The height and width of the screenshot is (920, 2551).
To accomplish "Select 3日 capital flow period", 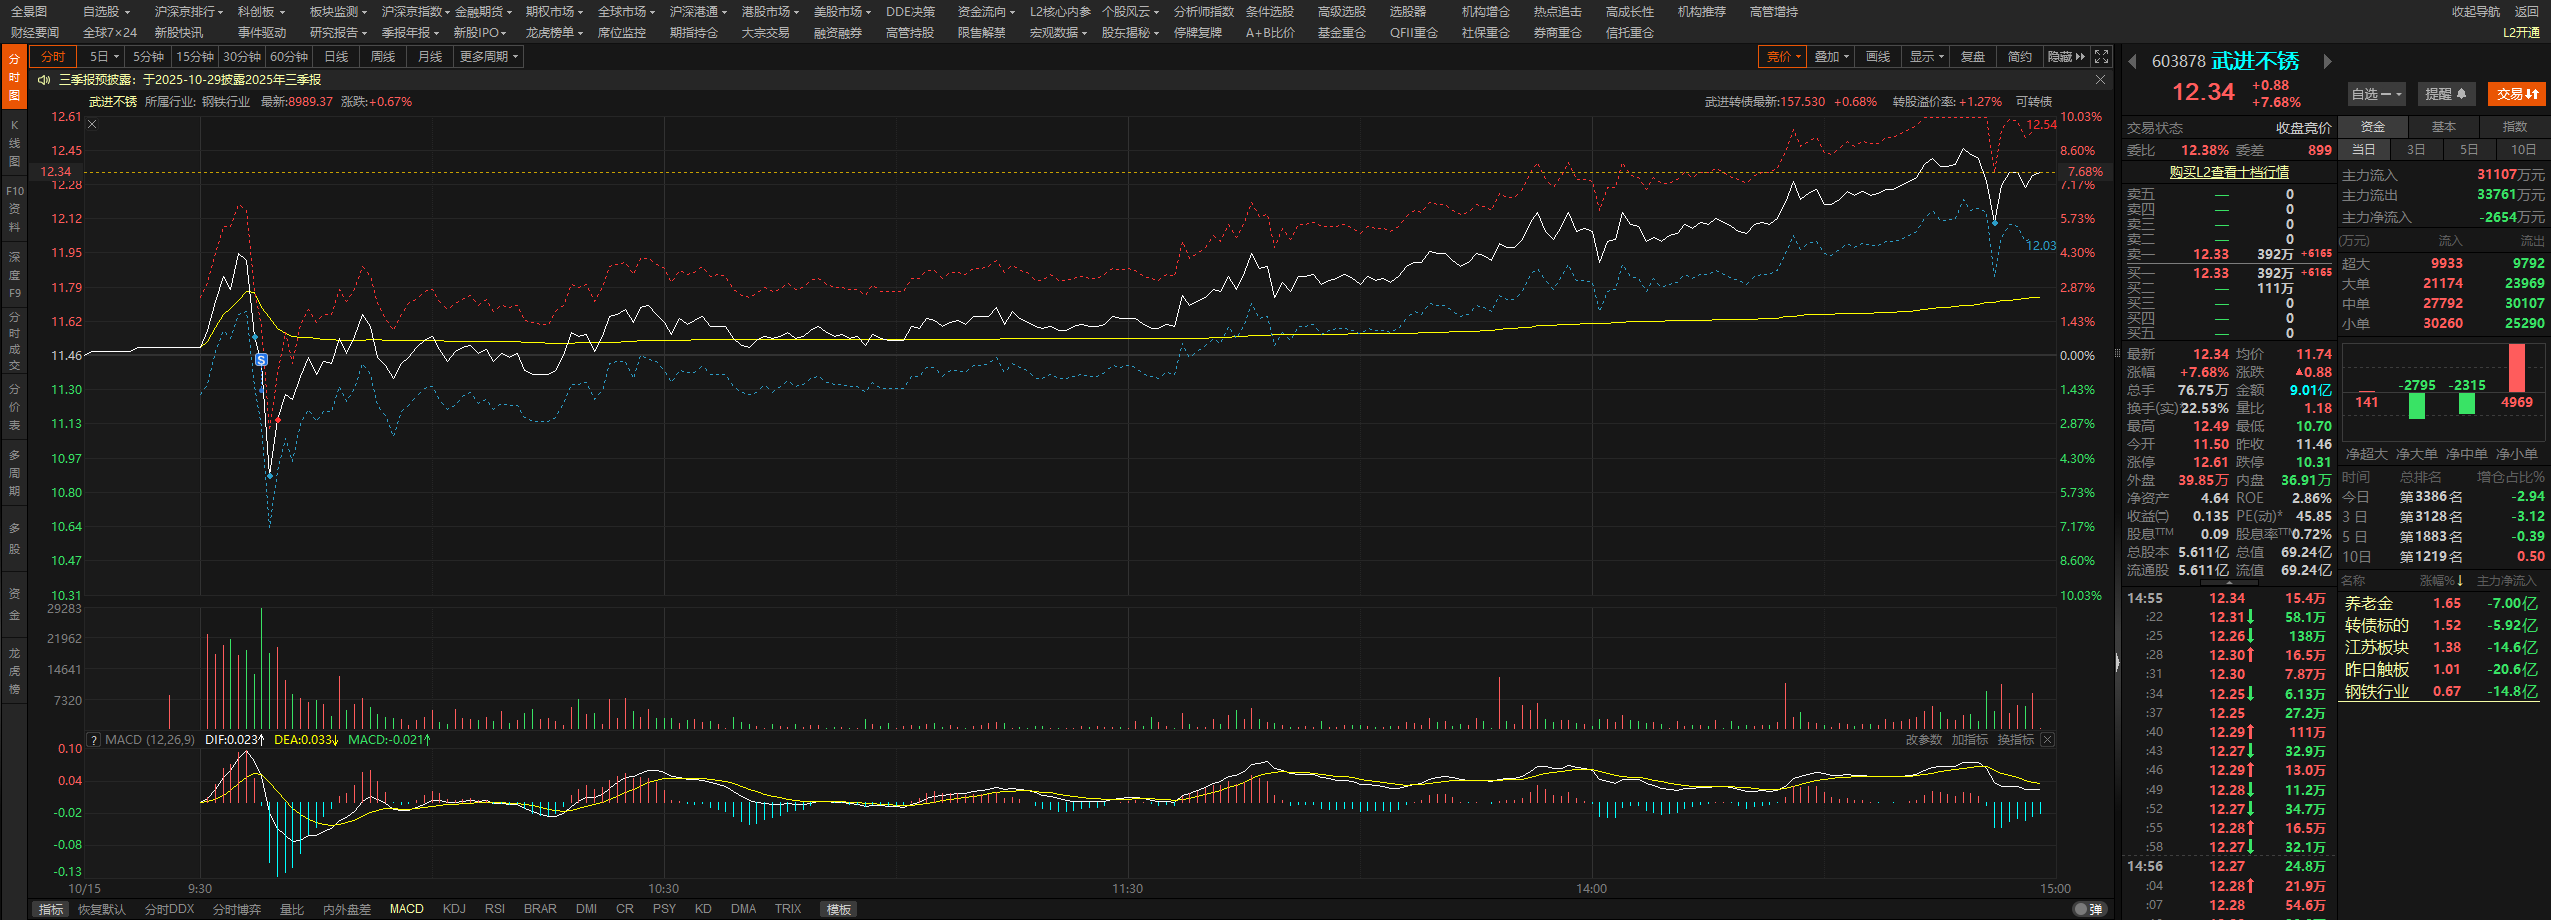I will (2416, 150).
